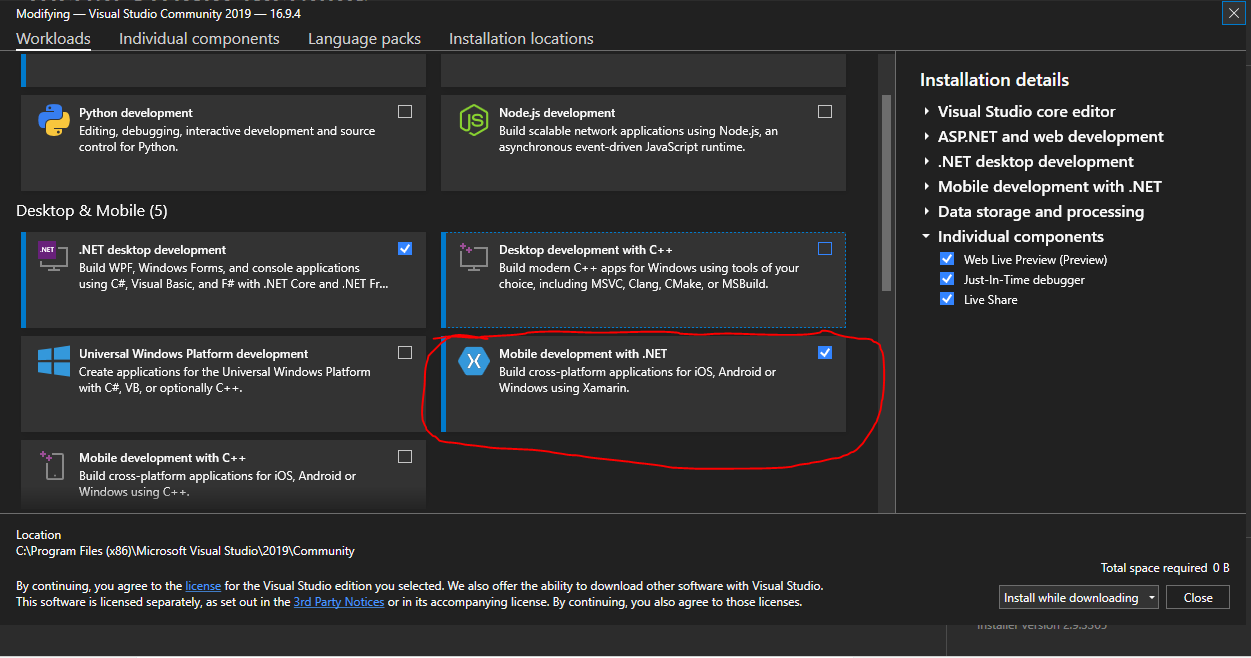This screenshot has height=658, width=1251.
Task: Expand ASP.NET and web development details
Action: click(927, 137)
